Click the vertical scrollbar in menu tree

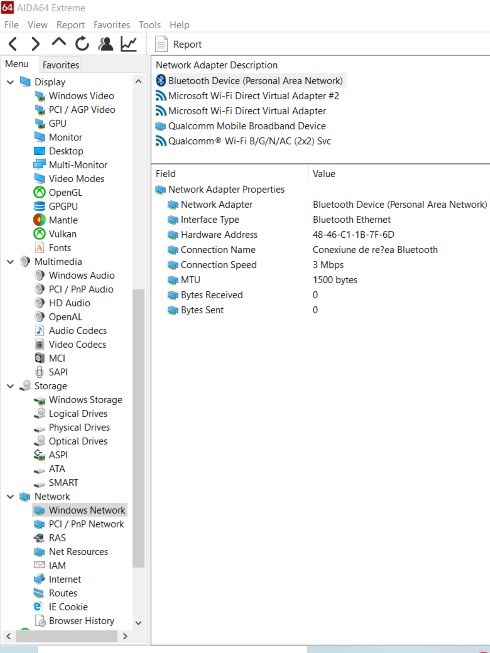tap(138, 428)
